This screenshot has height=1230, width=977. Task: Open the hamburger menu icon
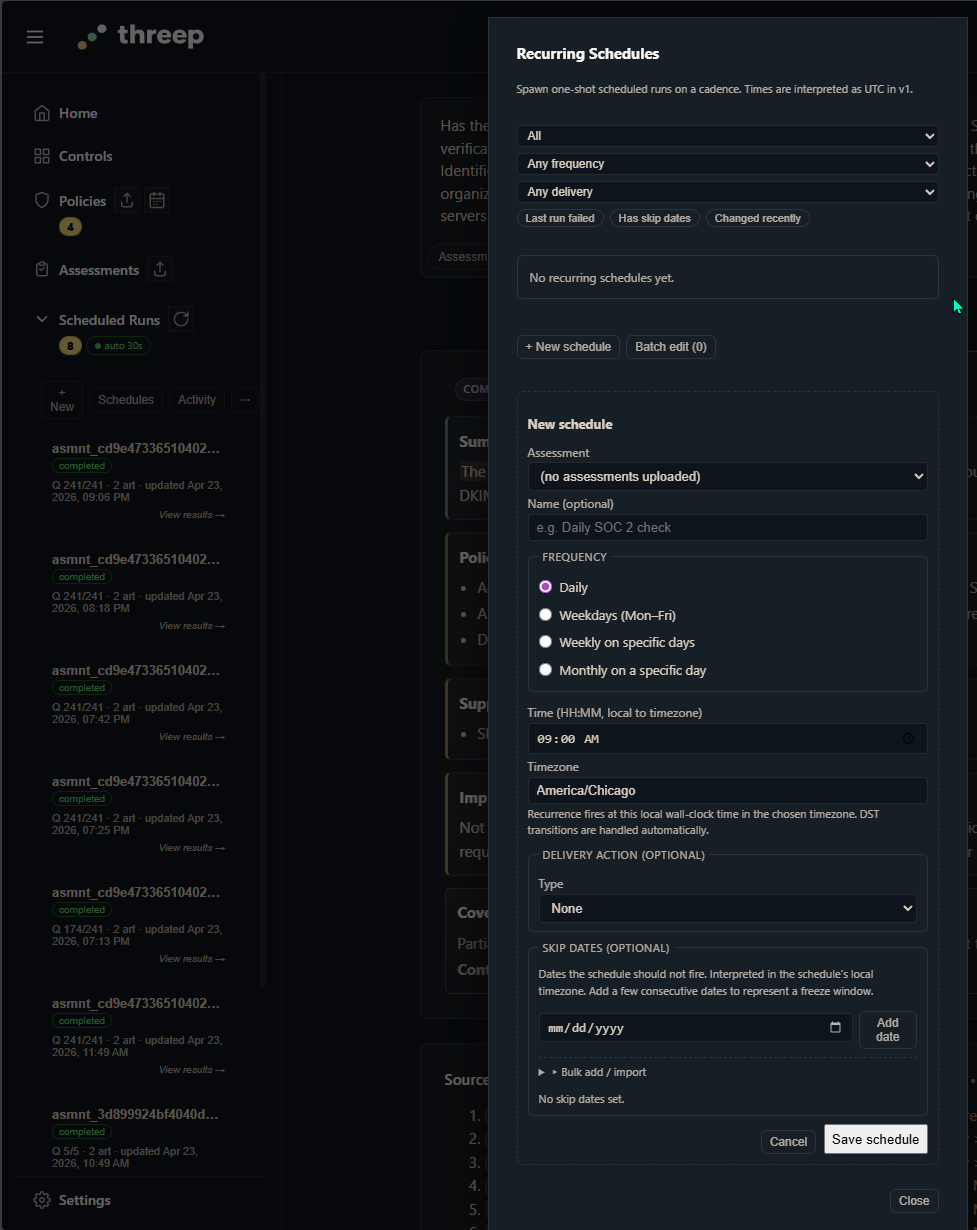tap(35, 37)
